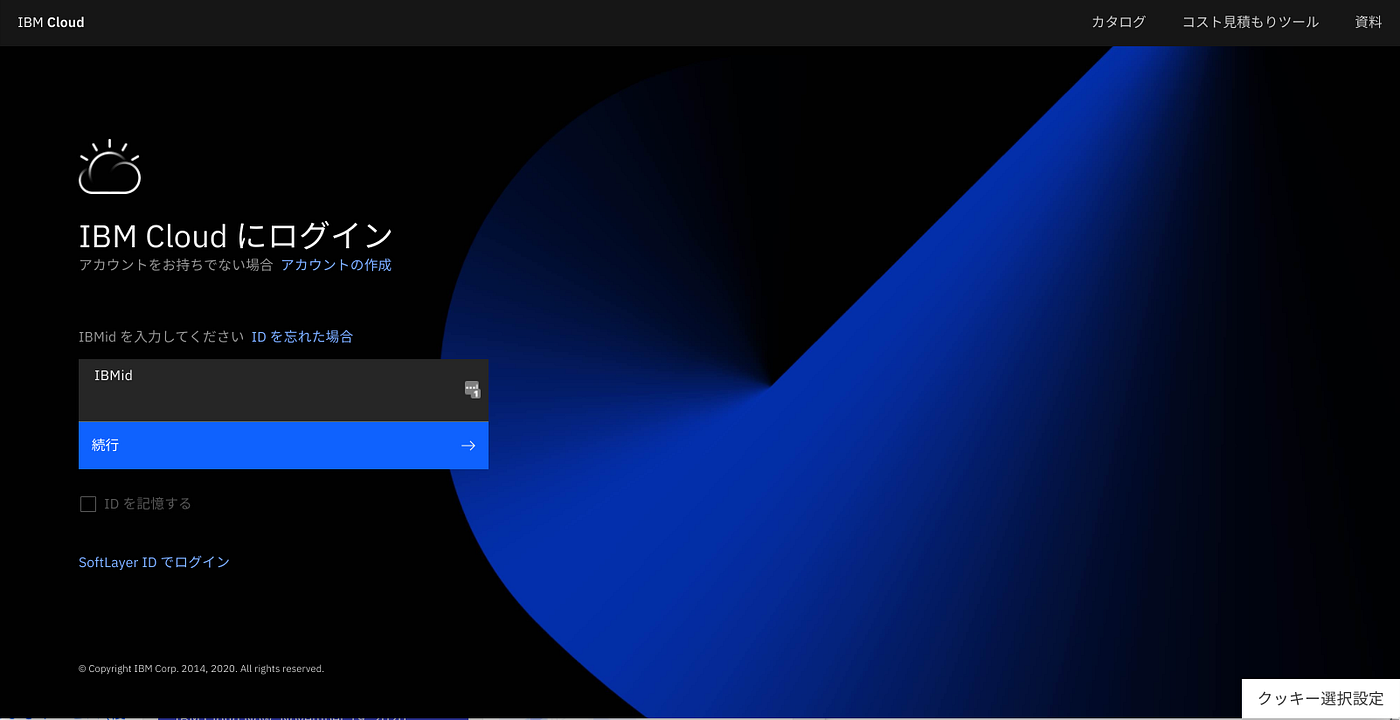Click the copyright IBM Corp. text
The height and width of the screenshot is (720, 1400).
click(201, 669)
